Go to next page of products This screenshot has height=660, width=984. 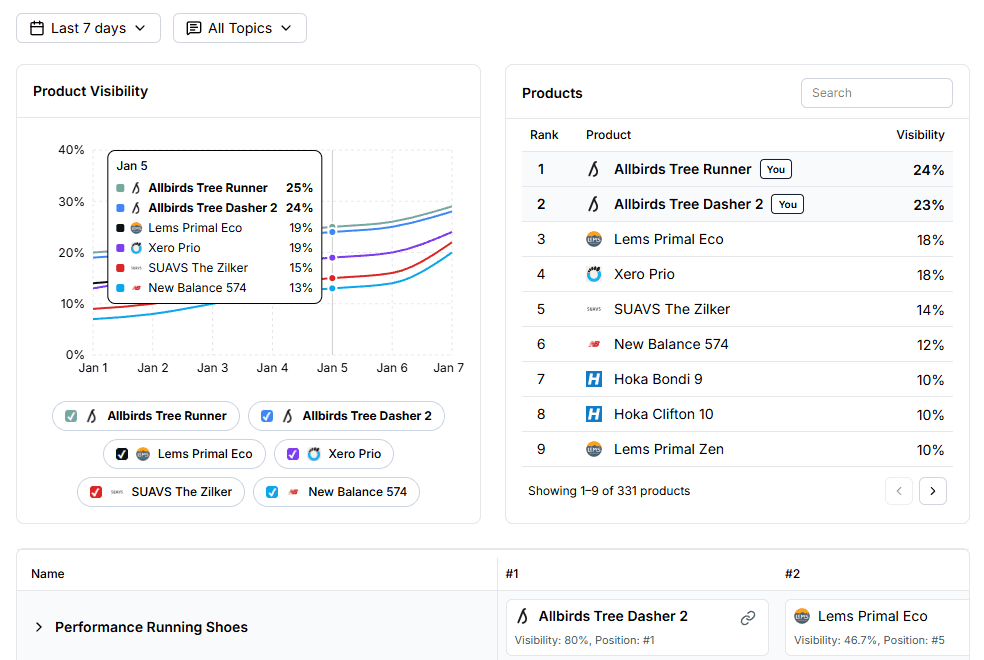point(932,491)
